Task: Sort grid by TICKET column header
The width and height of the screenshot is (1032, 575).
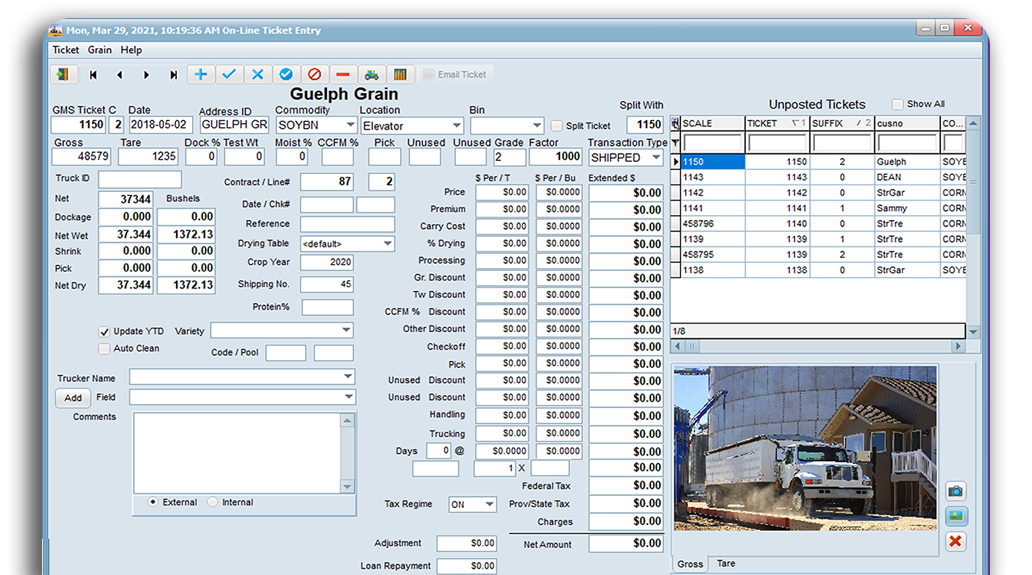Action: tap(777, 123)
